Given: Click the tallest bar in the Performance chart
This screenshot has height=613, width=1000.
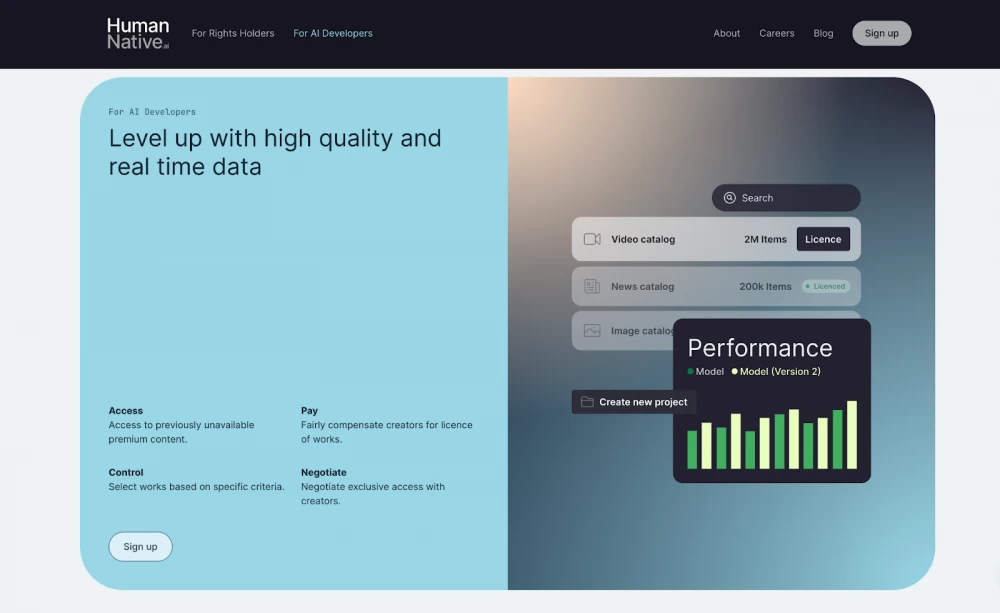Looking at the screenshot, I should (x=851, y=435).
